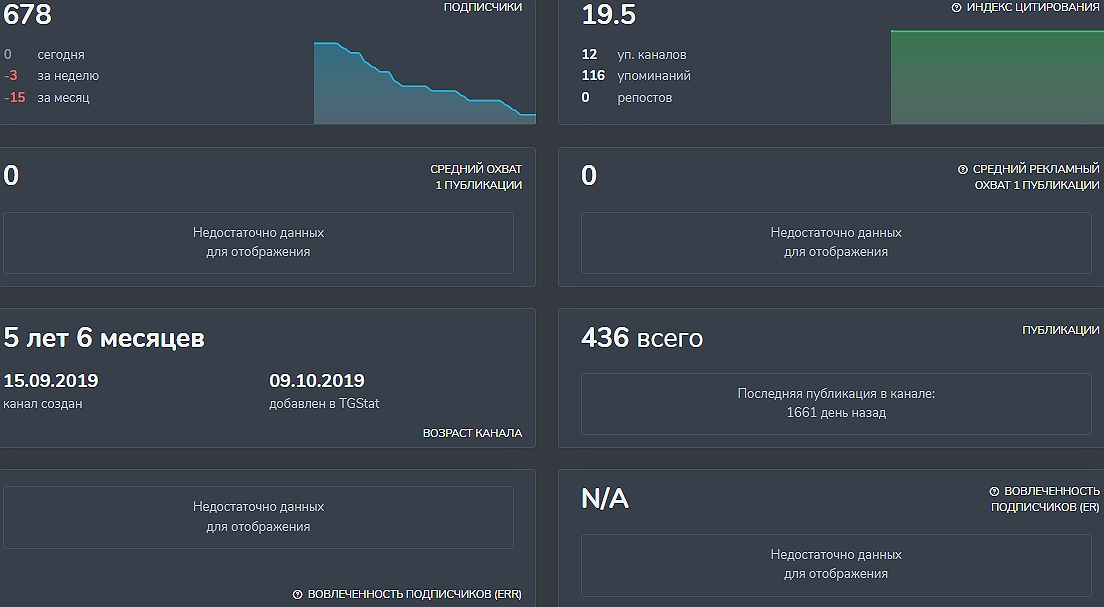The image size is (1104, 607).
Task: Open the СРЕДНИЙ ОХВАТ 1 ПУБЛИКАЦИИ link
Action: click(476, 177)
